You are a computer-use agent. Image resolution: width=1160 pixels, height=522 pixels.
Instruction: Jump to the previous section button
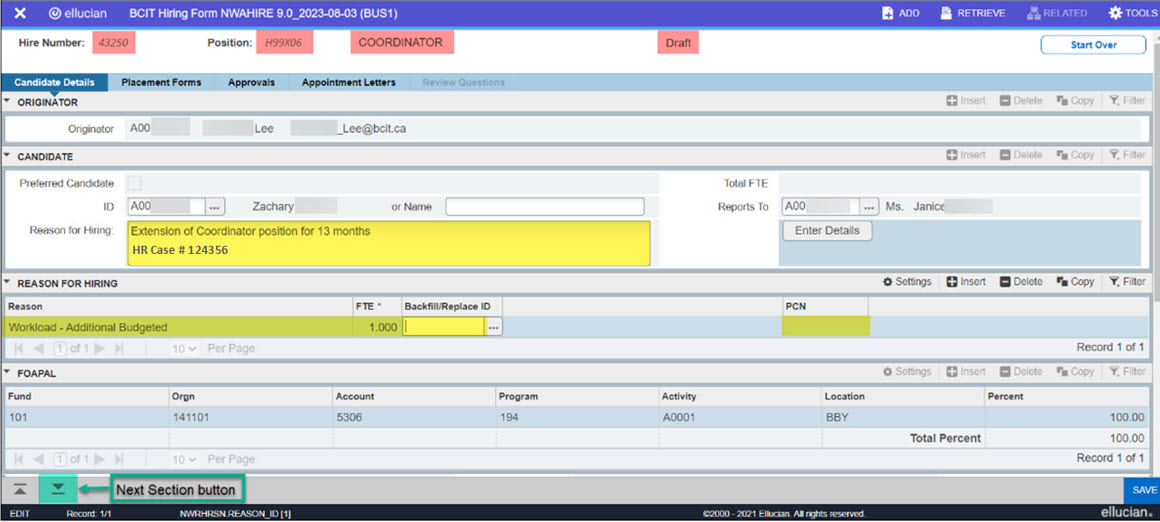coord(21,490)
